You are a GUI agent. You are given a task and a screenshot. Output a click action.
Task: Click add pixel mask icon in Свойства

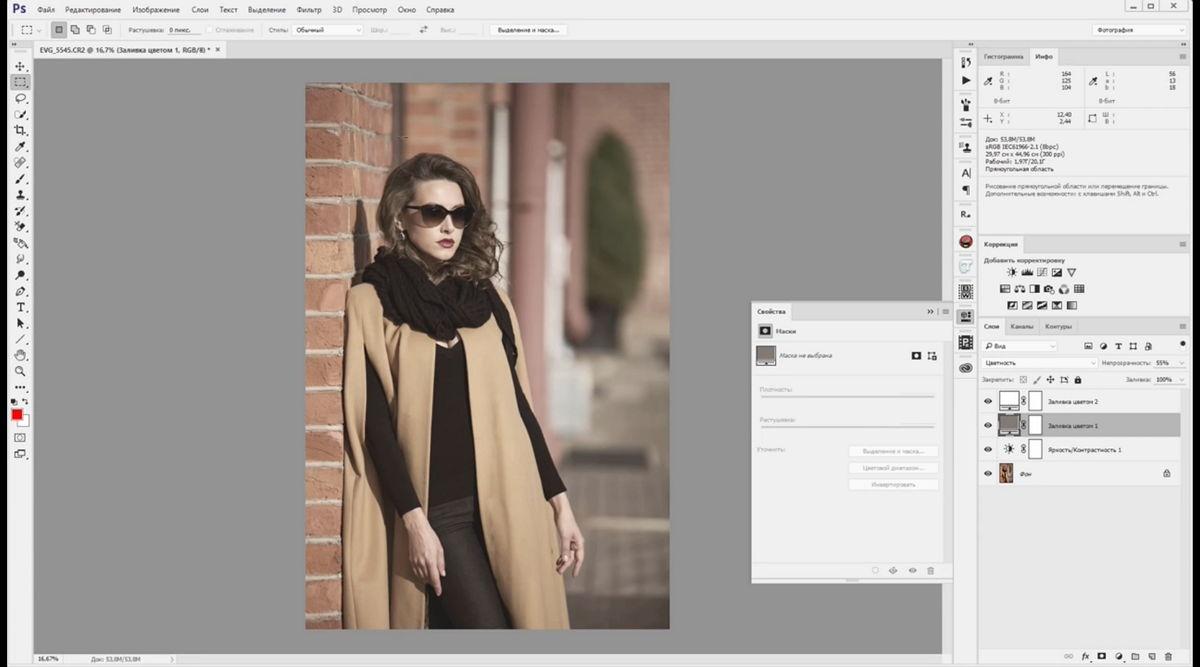click(916, 355)
